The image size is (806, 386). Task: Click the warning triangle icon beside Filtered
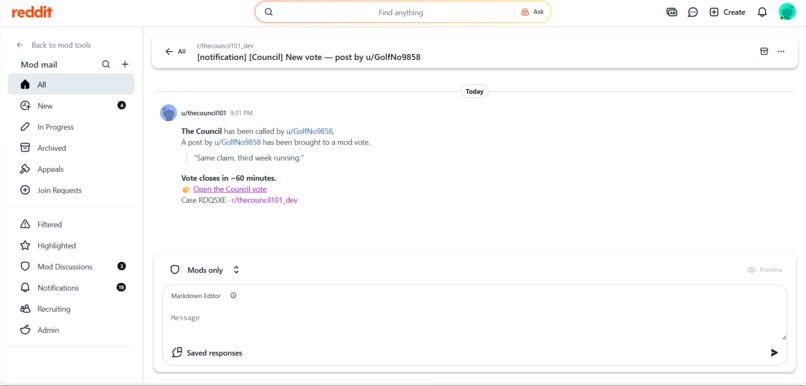(25, 224)
